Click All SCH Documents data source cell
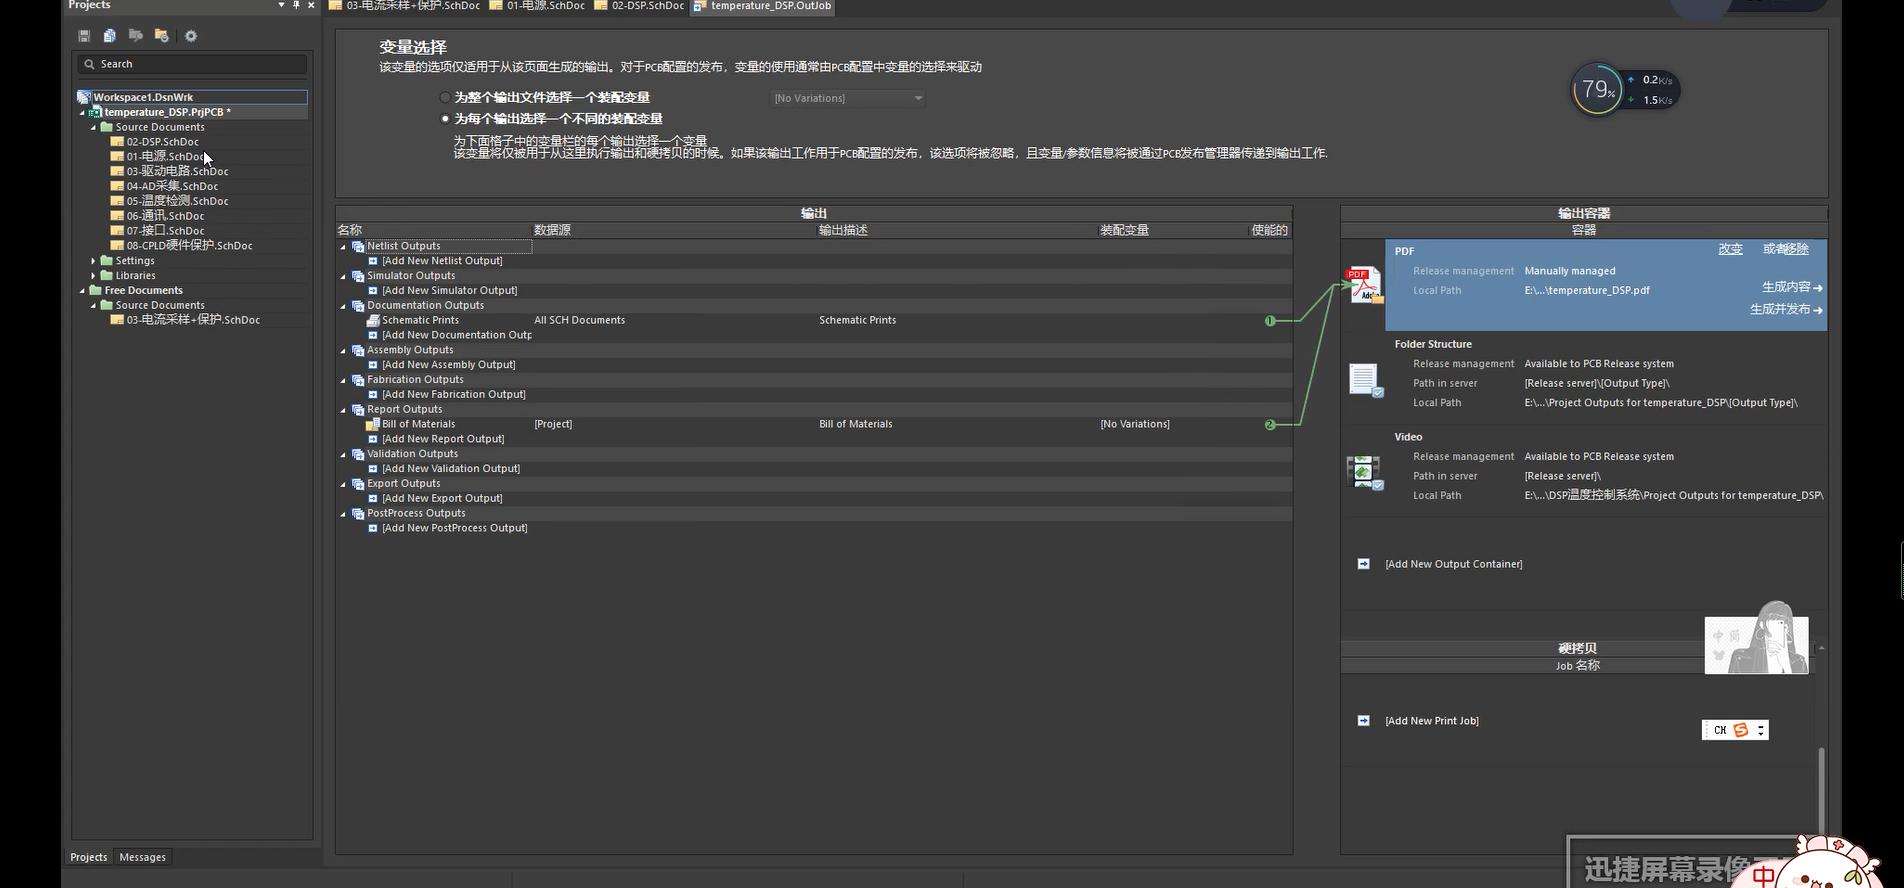This screenshot has height=888, width=1904. 579,320
